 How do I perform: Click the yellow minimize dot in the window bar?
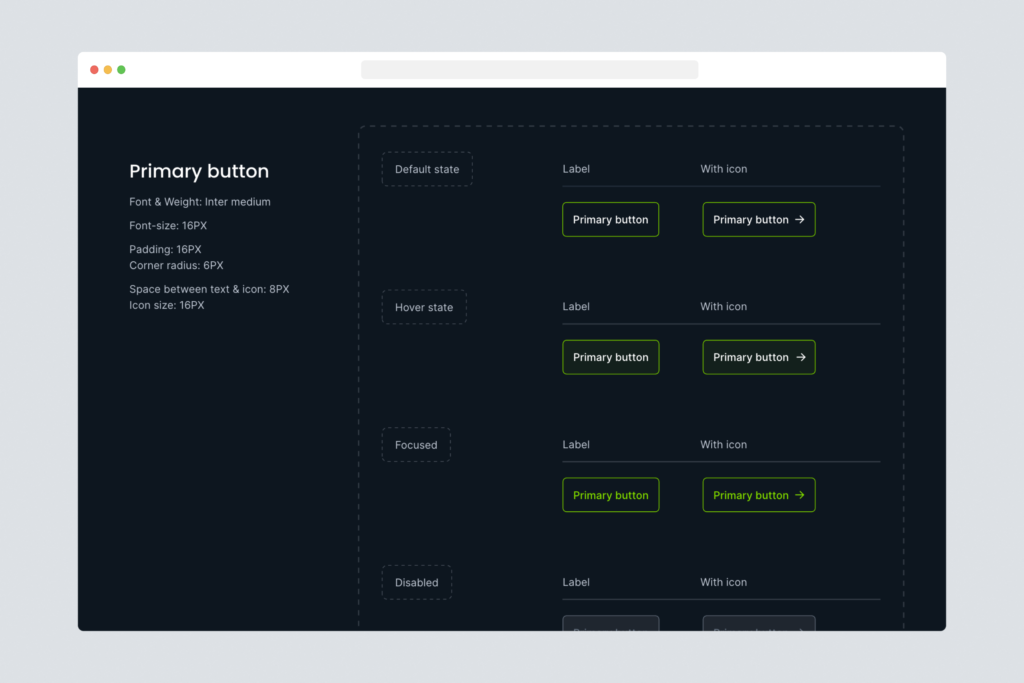click(x=108, y=70)
